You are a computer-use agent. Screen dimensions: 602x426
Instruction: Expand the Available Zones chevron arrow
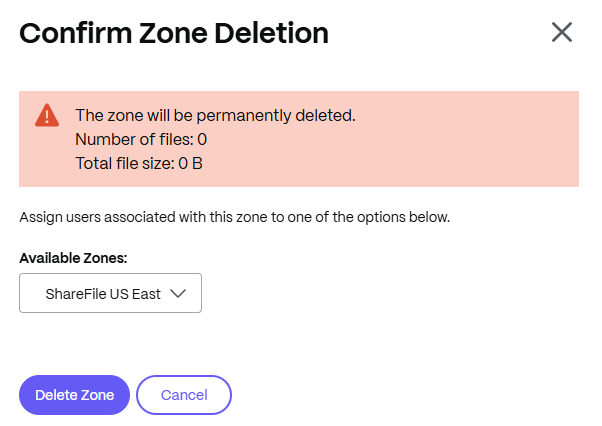[178, 294]
